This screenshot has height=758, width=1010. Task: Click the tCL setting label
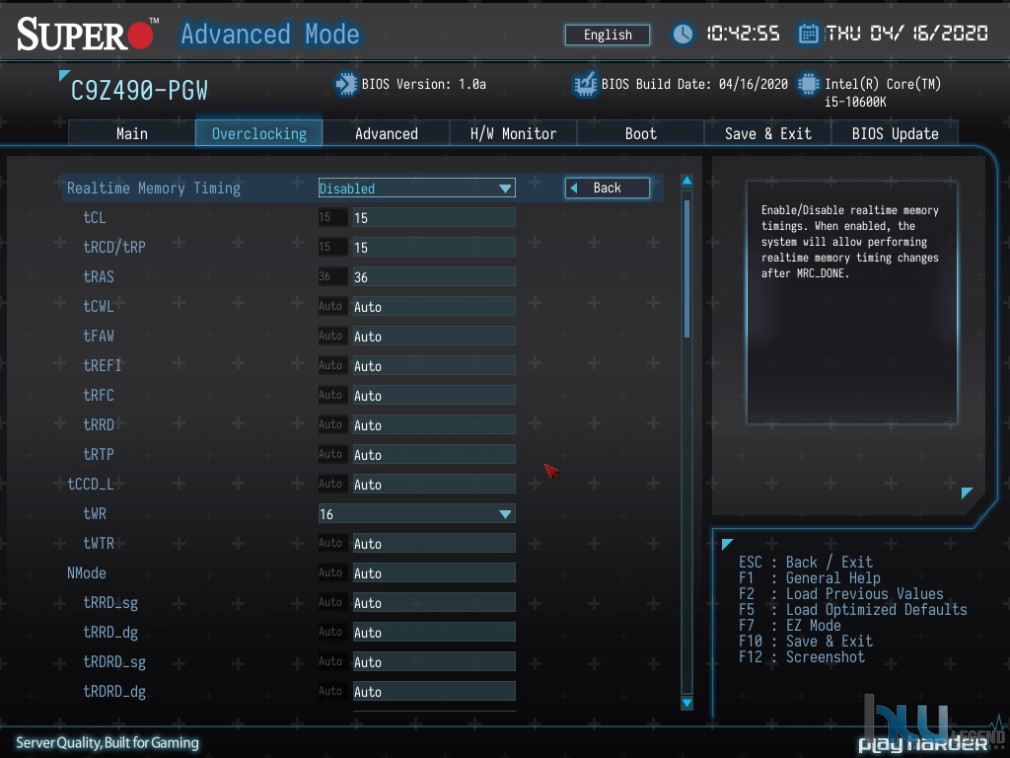pos(95,218)
